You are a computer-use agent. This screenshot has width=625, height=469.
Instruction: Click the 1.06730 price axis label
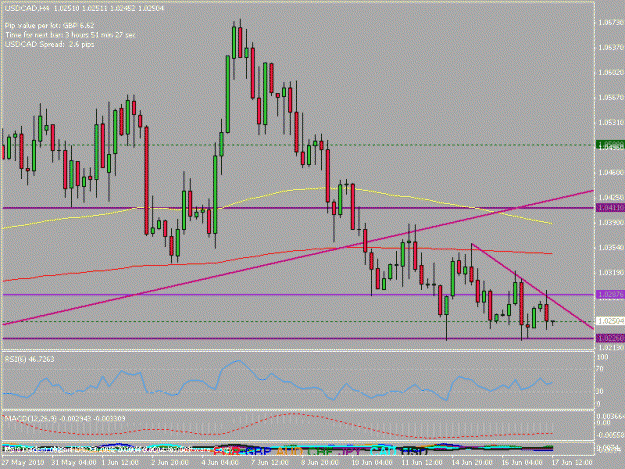click(x=611, y=22)
